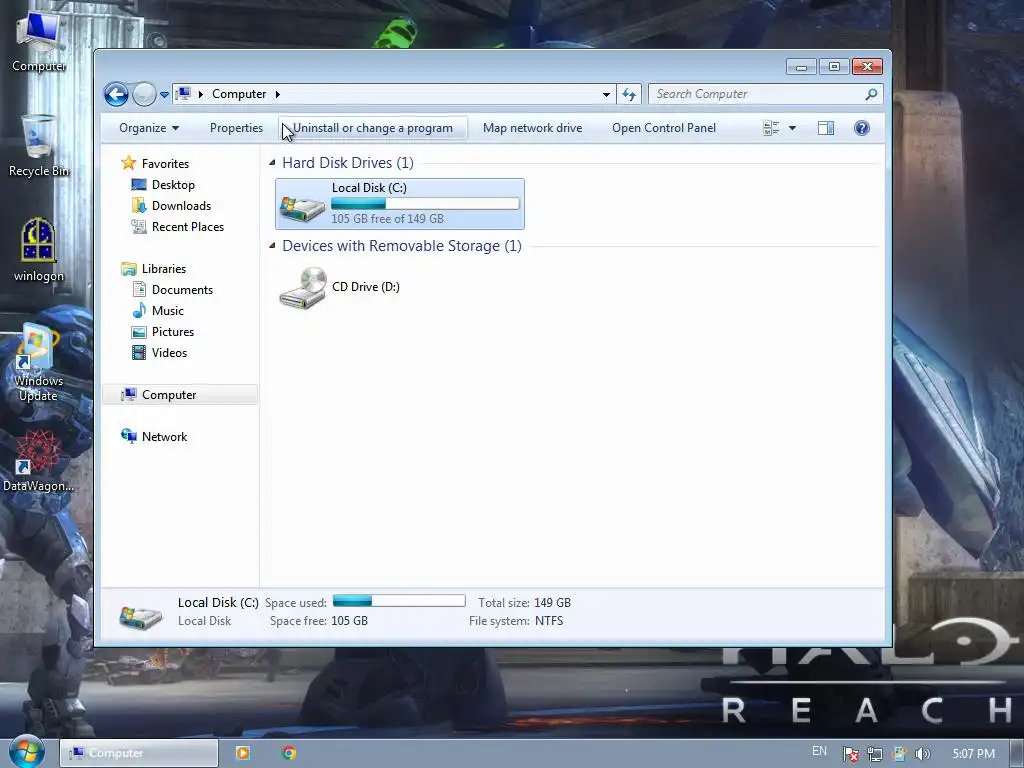The image size is (1024, 768).
Task: Open the address bar history dropdown
Action: click(606, 95)
